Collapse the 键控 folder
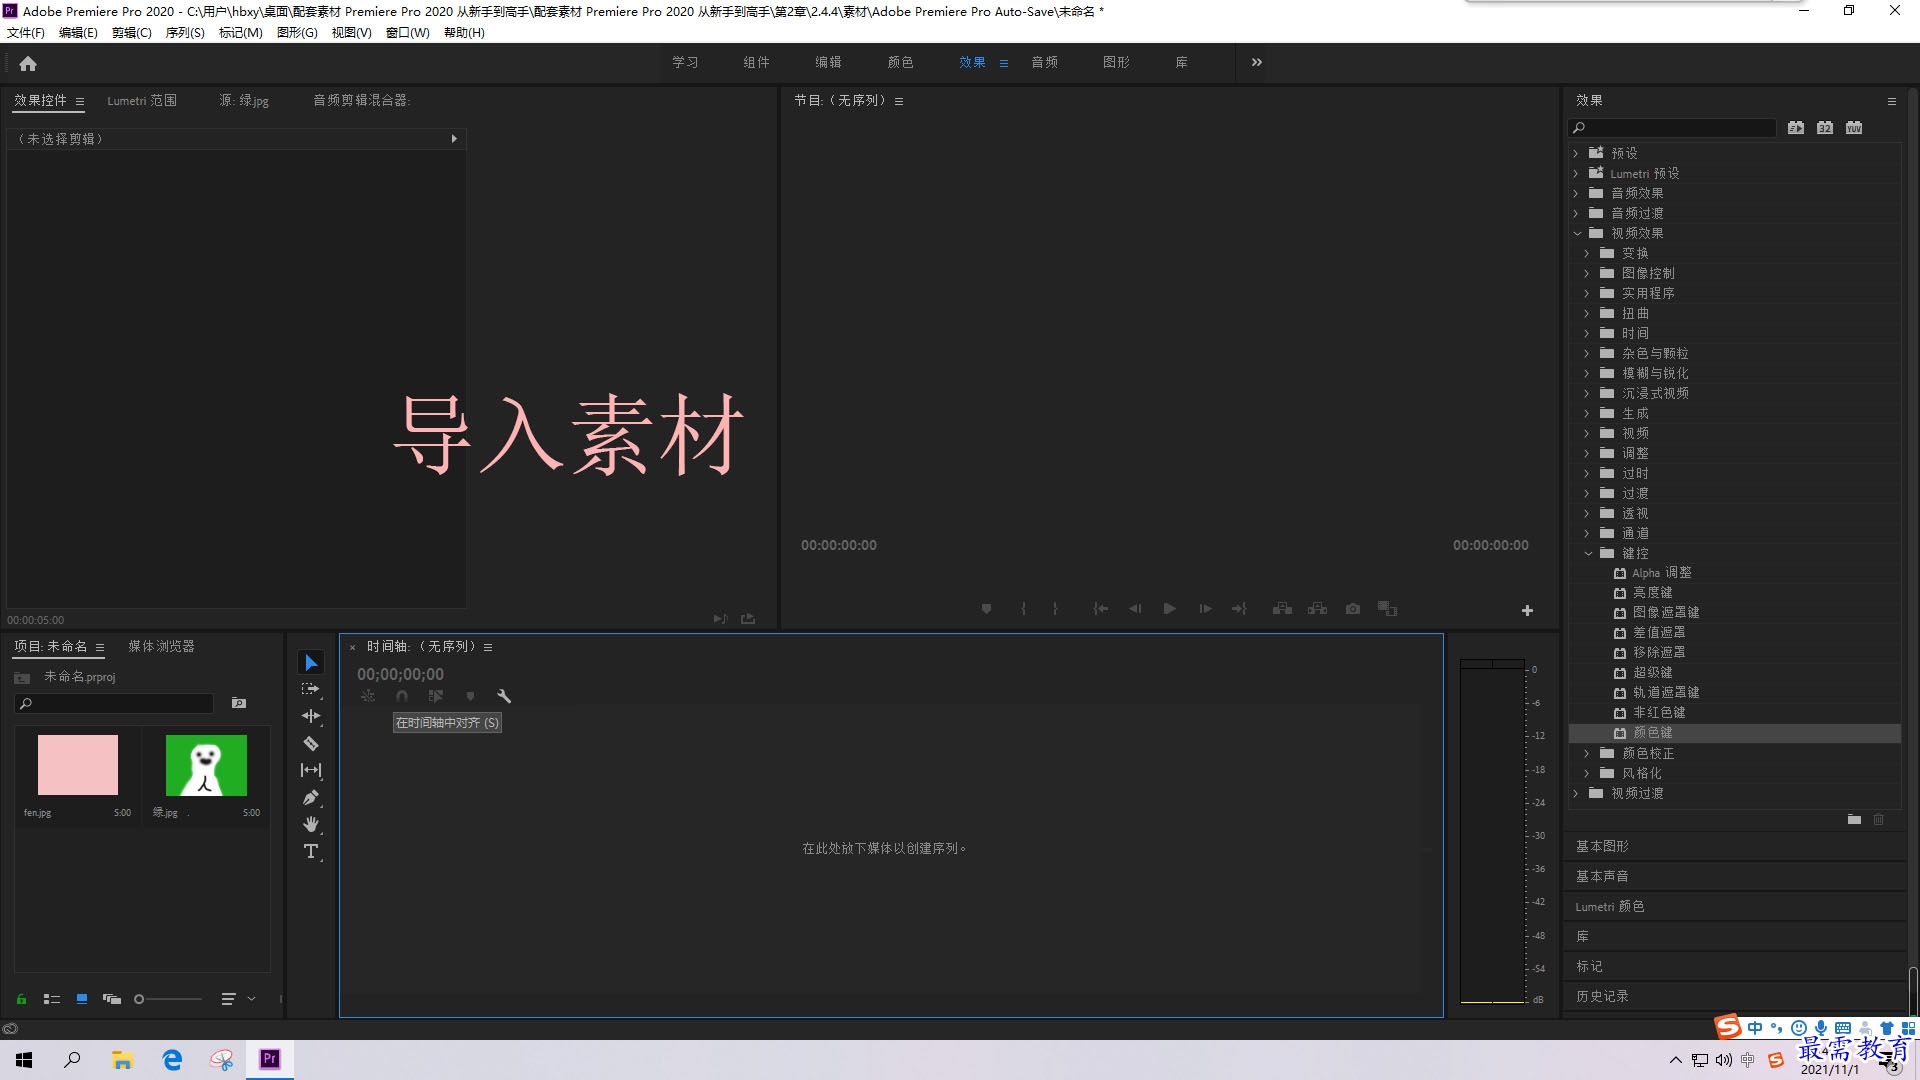 [x=1588, y=553]
